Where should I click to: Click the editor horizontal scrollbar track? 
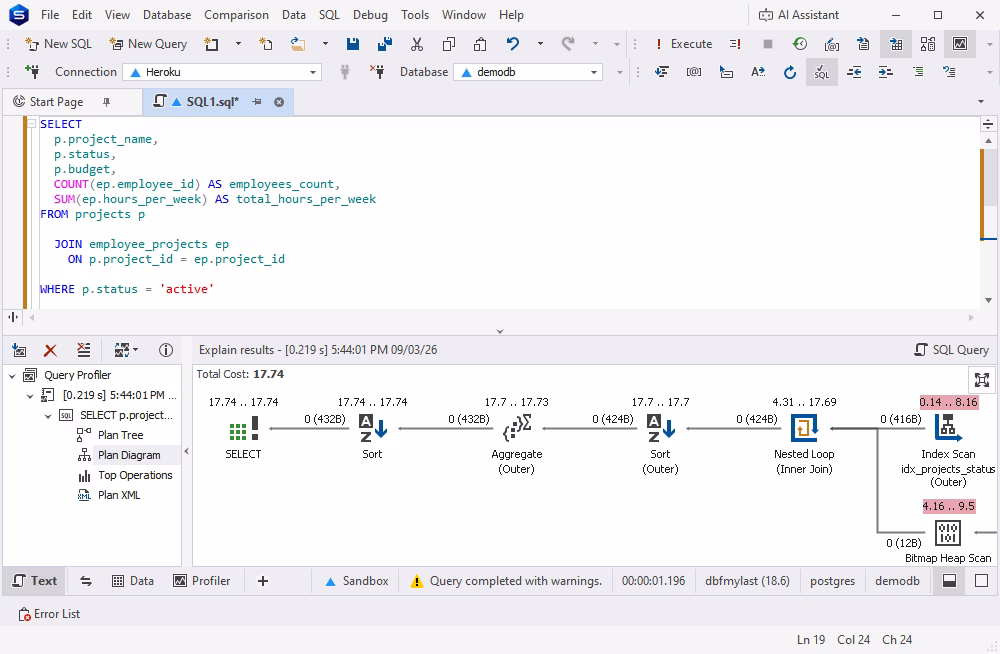click(x=501, y=317)
